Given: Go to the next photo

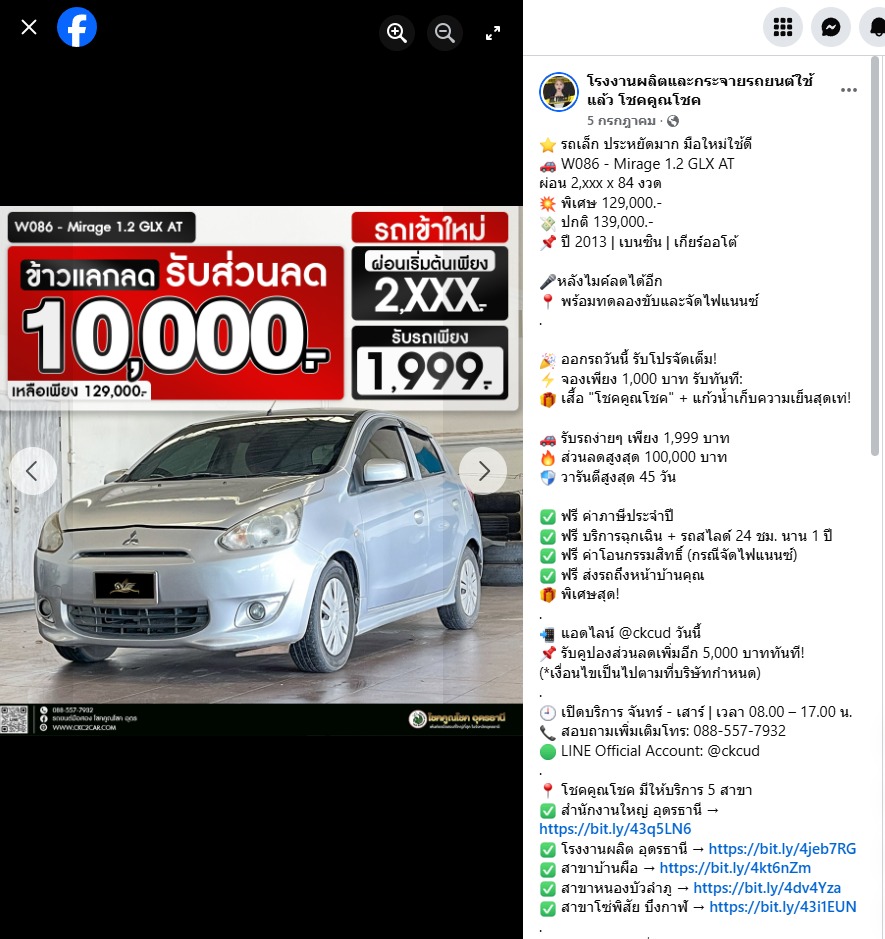Looking at the screenshot, I should [483, 471].
